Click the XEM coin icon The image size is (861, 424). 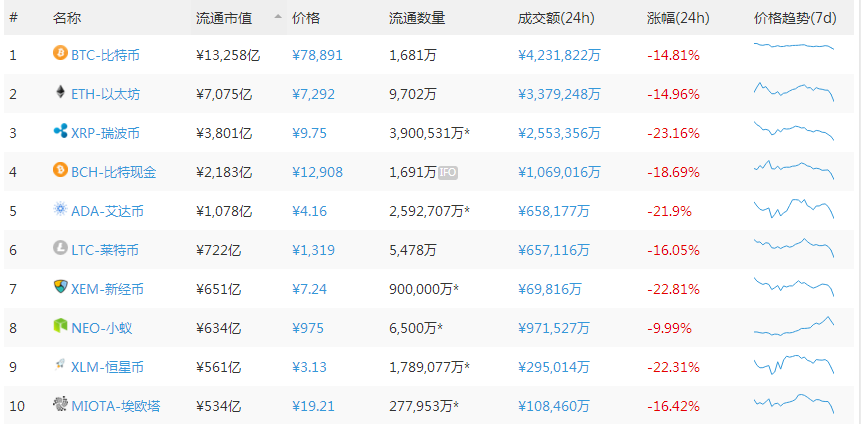click(x=60, y=287)
